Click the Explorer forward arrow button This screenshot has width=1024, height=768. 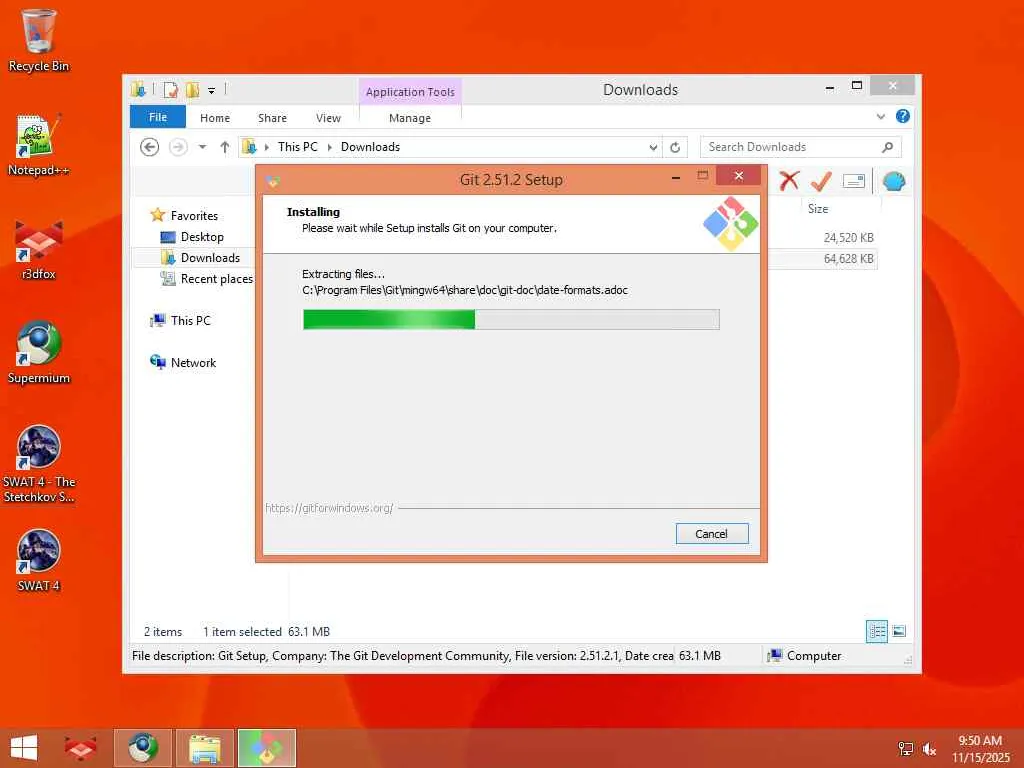178,147
